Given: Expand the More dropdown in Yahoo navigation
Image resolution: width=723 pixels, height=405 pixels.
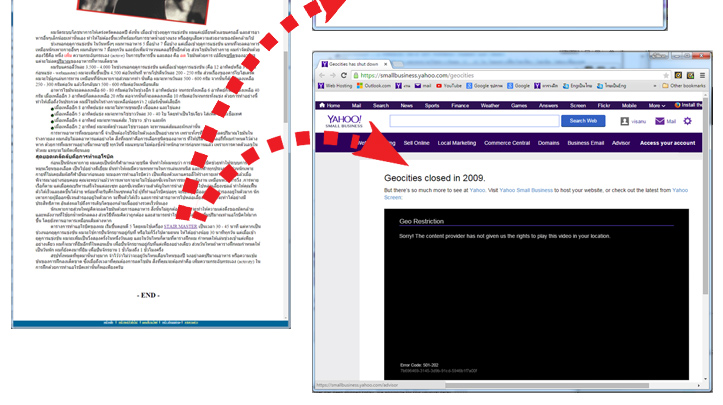Looking at the screenshot, I should pos(656,105).
